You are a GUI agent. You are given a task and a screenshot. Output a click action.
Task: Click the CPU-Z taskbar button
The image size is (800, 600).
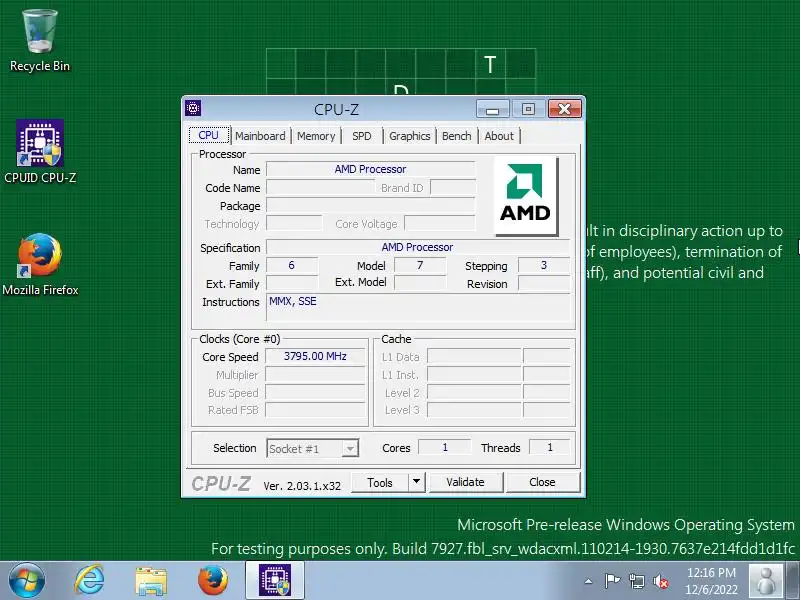[x=275, y=581]
